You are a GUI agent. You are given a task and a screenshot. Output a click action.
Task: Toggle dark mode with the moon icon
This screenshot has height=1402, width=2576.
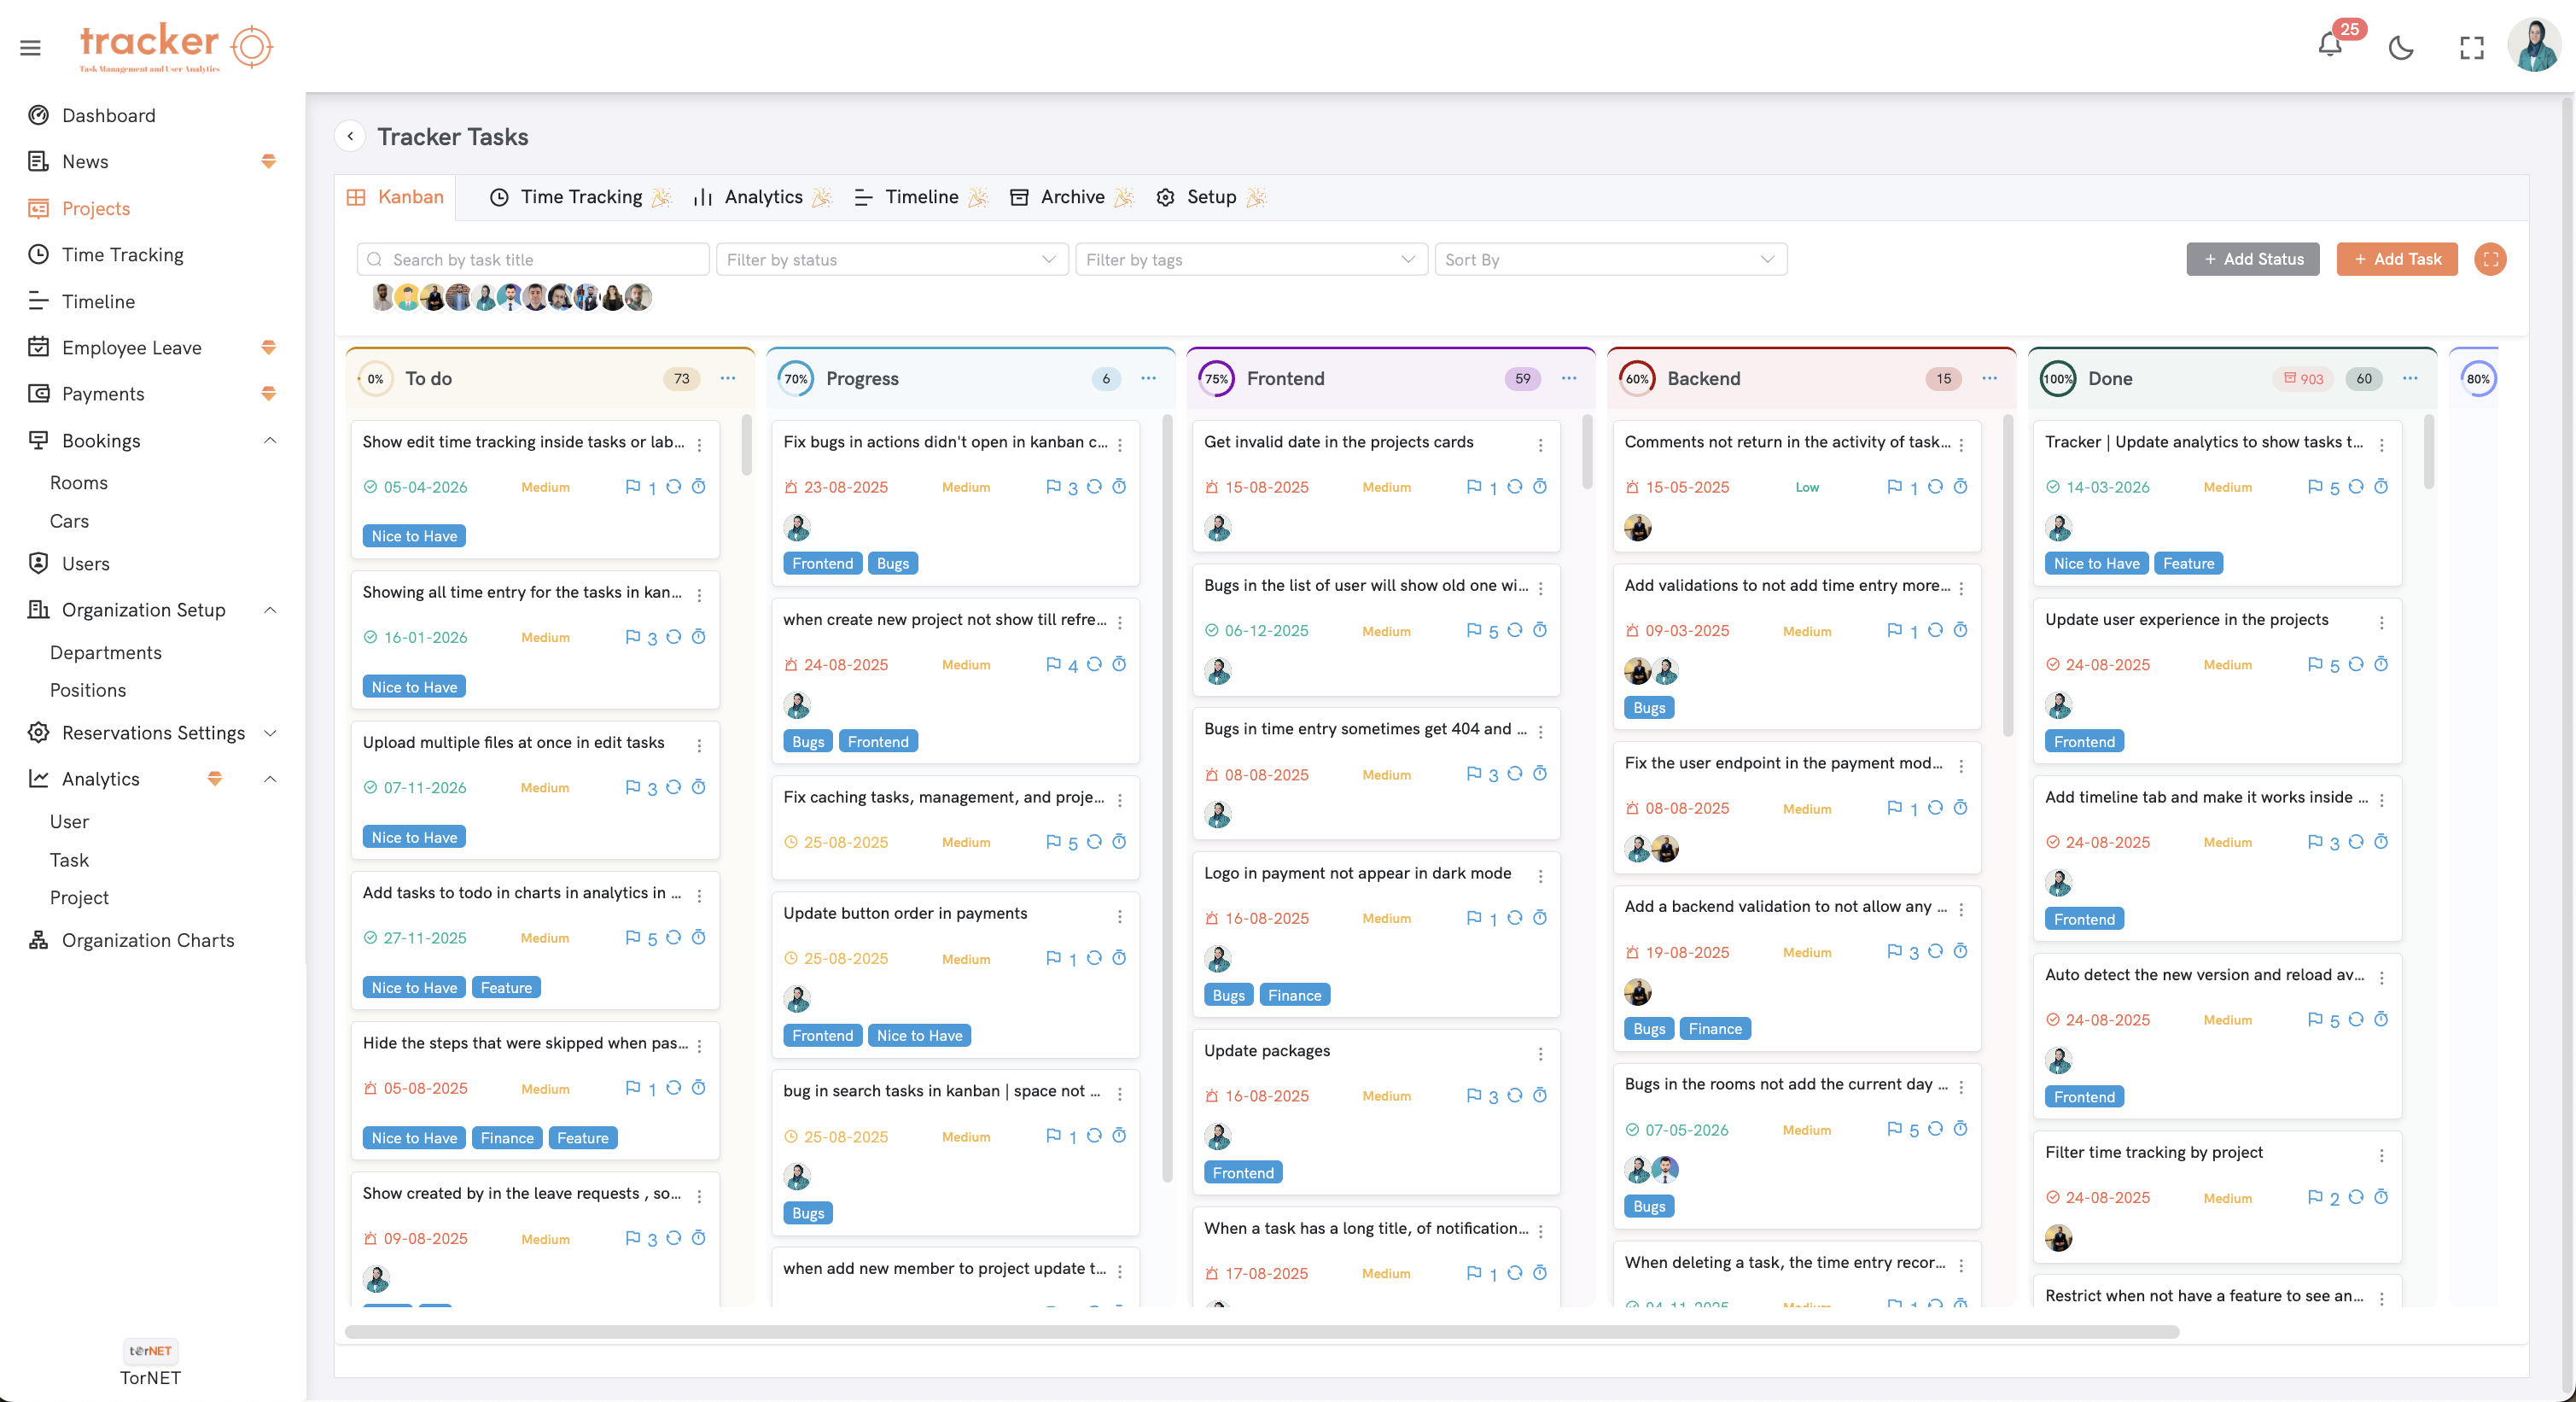(2402, 47)
